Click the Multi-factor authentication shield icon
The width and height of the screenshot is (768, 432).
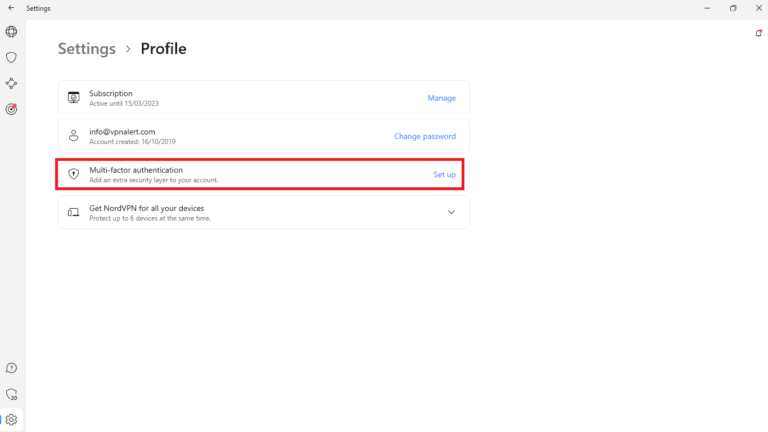pos(73,174)
